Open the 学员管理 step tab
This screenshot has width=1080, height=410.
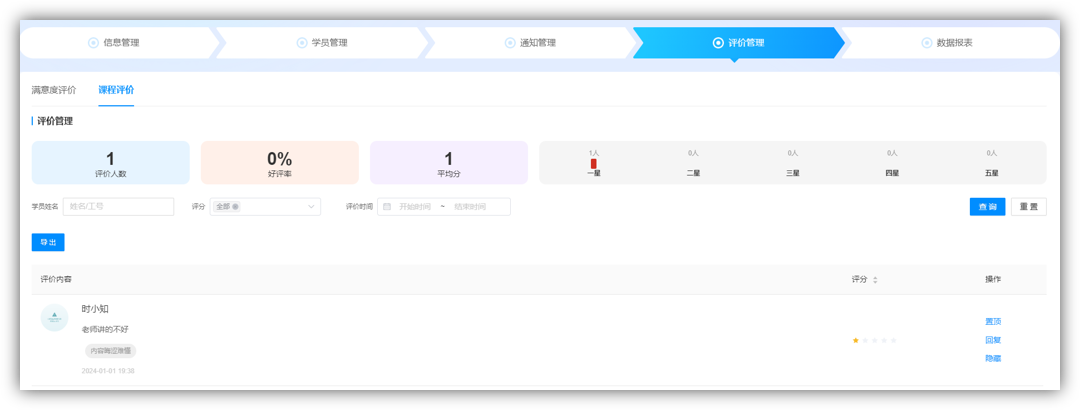pyautogui.click(x=322, y=43)
